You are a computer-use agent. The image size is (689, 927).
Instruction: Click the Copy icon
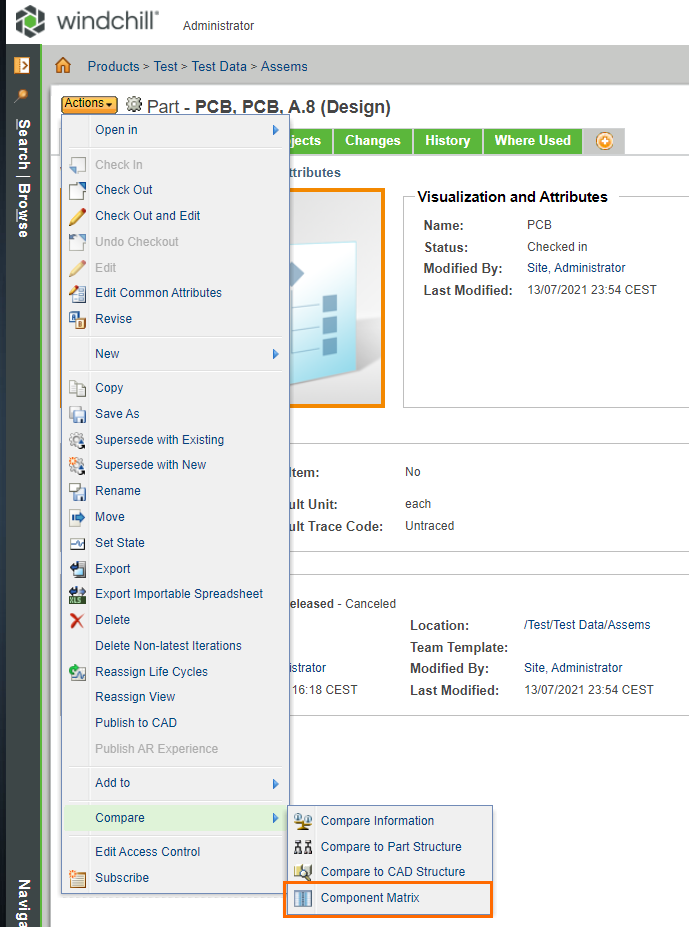pos(77,388)
